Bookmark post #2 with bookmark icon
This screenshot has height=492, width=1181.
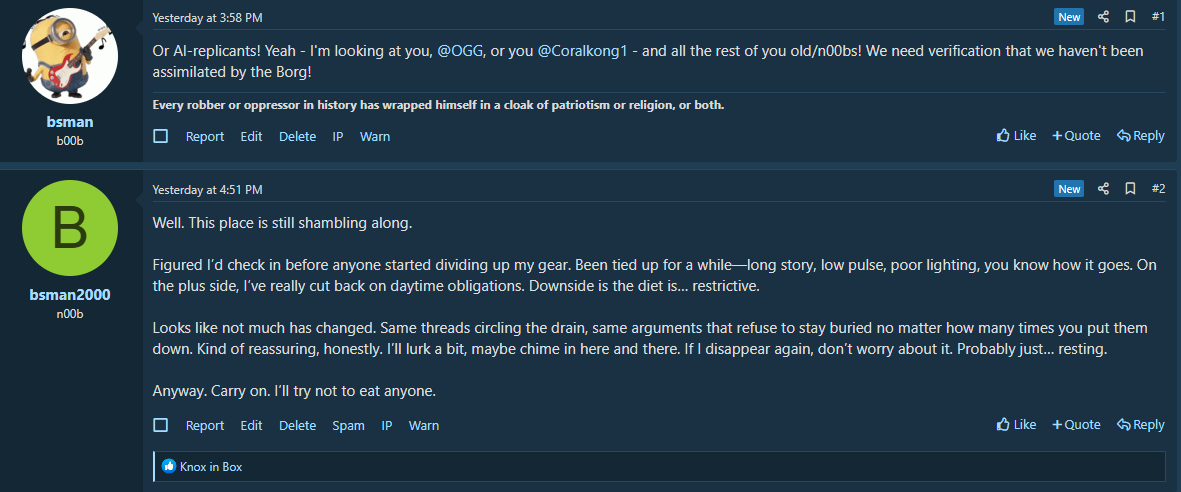click(1130, 188)
